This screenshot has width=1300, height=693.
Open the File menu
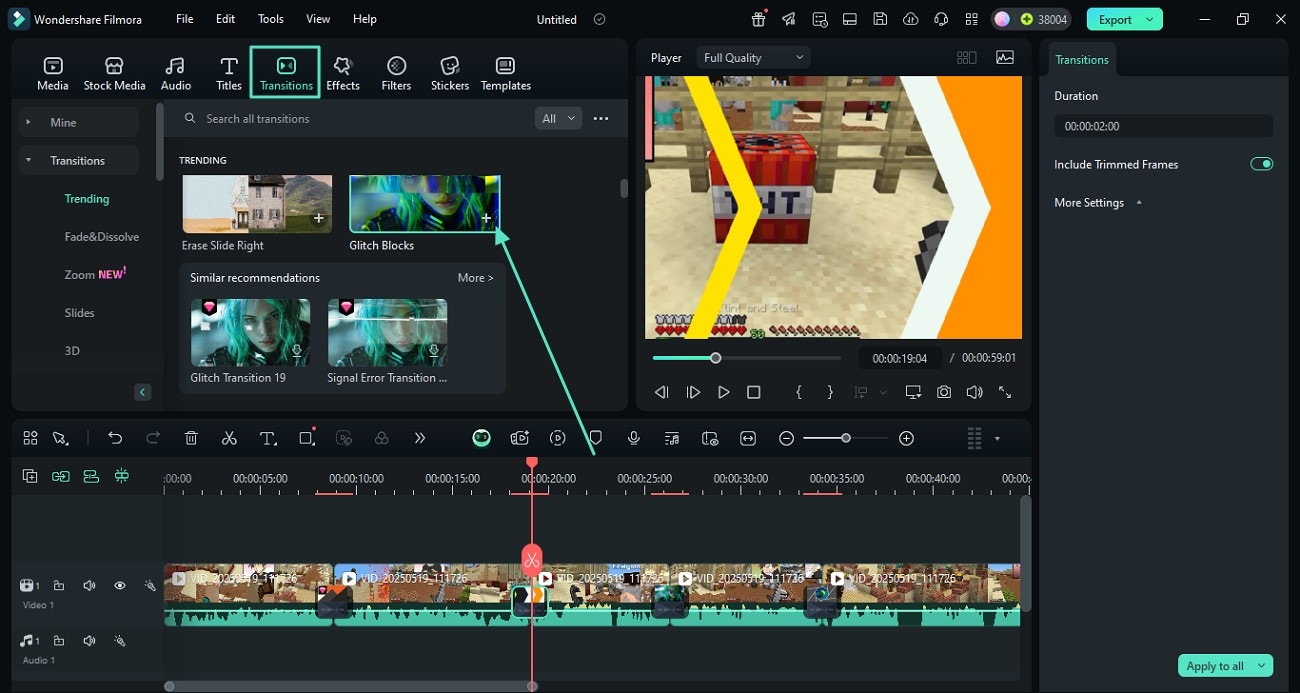(185, 19)
